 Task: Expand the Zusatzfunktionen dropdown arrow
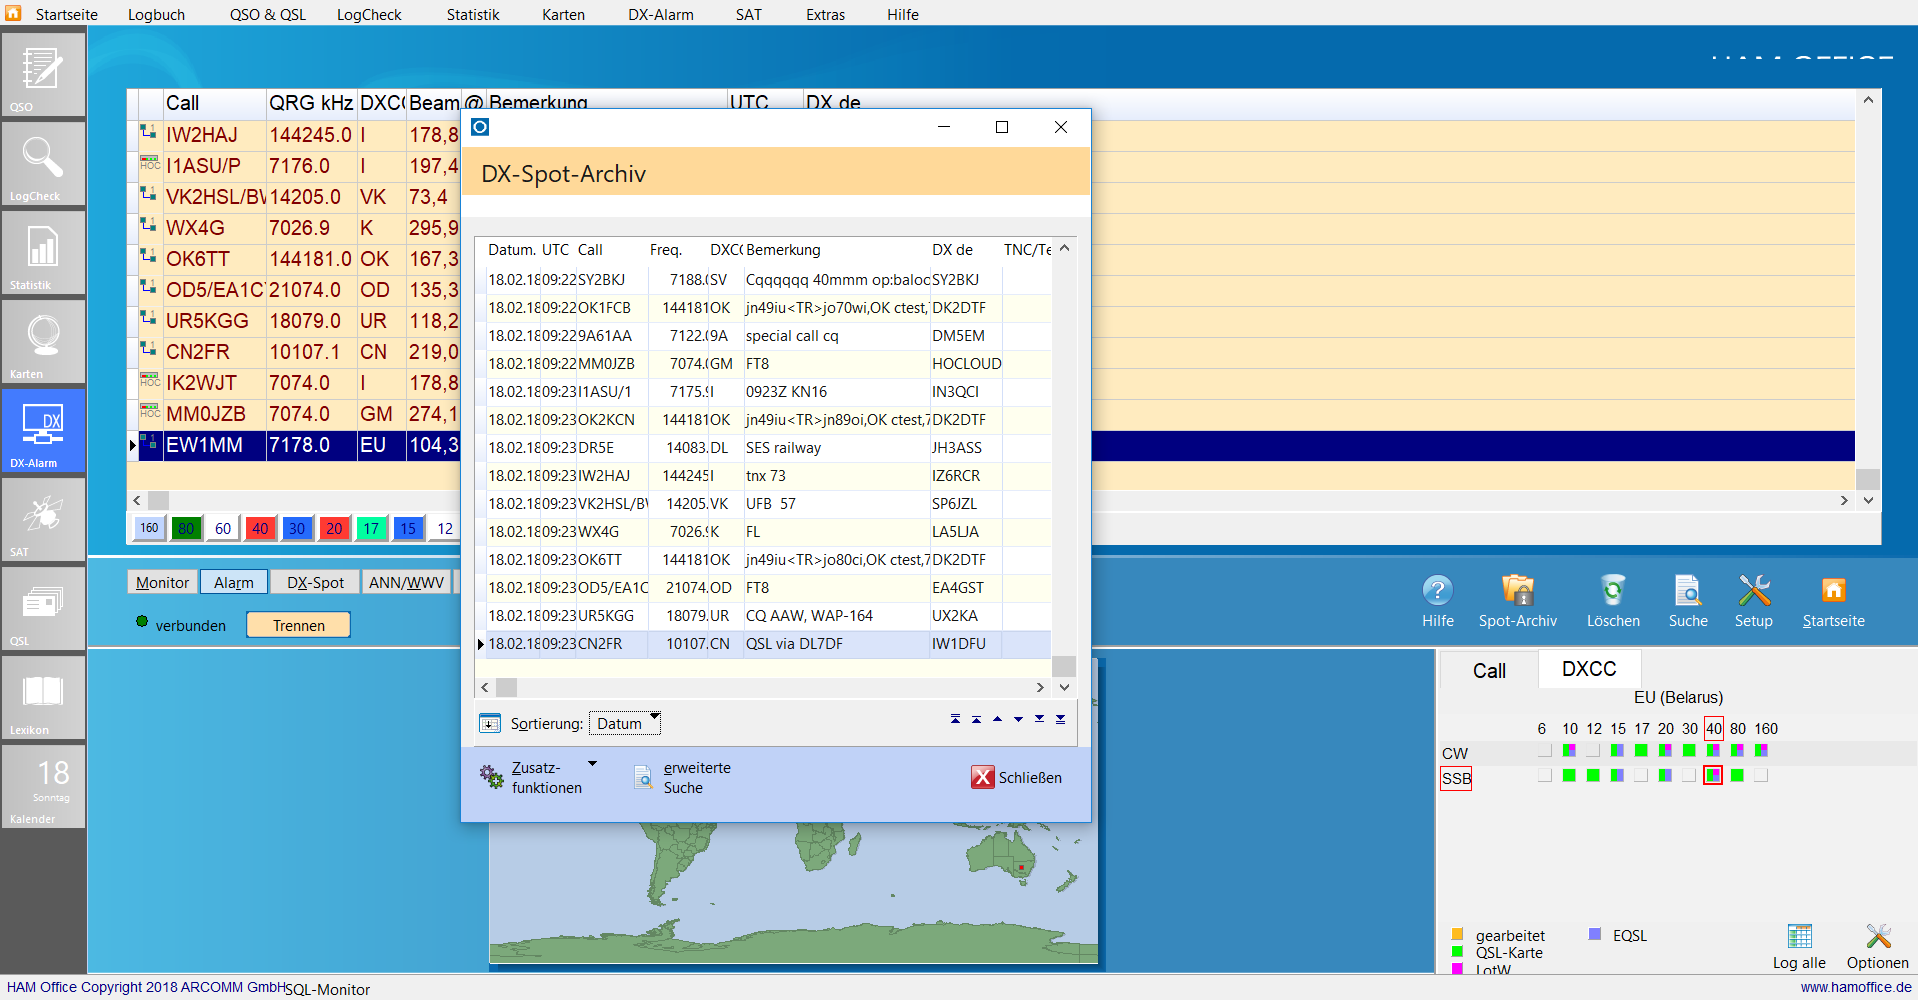(592, 764)
